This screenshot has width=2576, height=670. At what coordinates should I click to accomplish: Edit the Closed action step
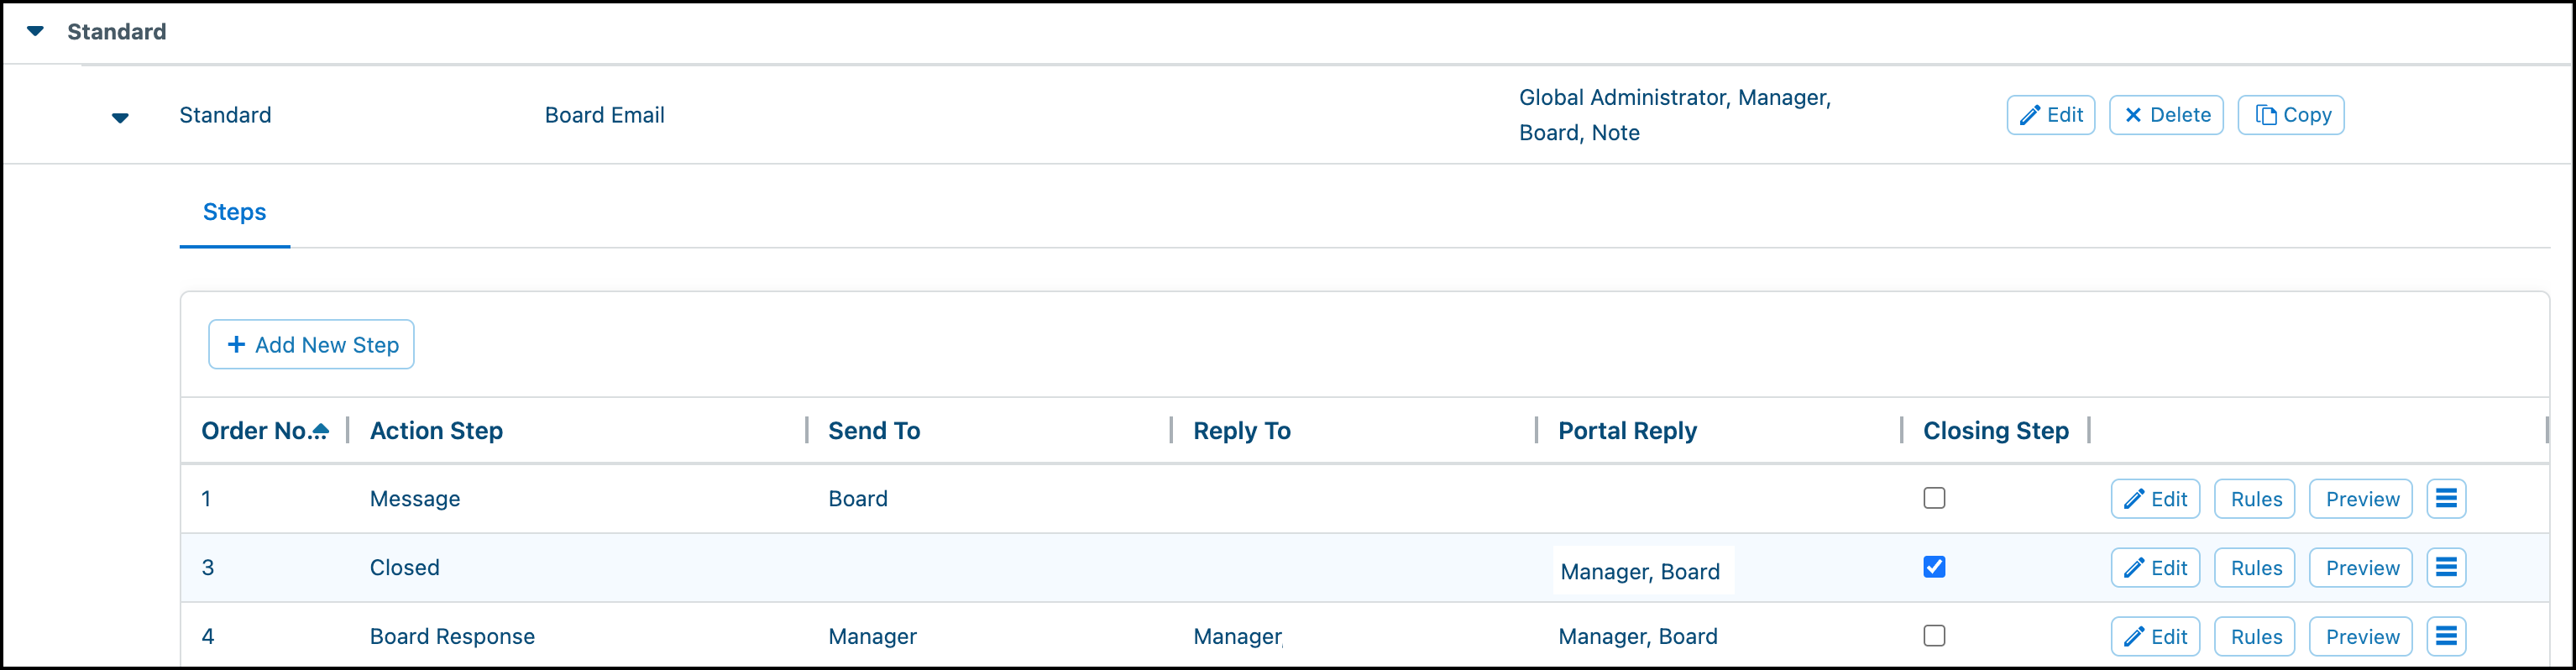tap(2155, 568)
